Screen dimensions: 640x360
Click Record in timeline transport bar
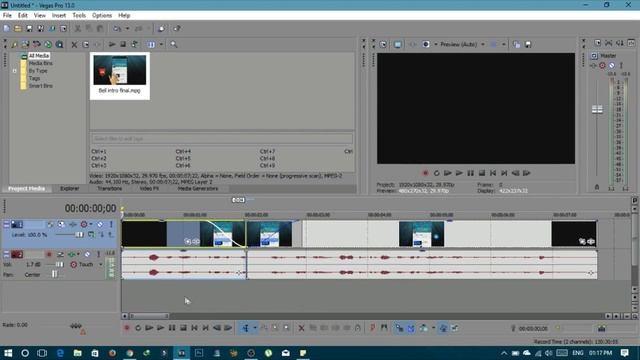[127, 328]
